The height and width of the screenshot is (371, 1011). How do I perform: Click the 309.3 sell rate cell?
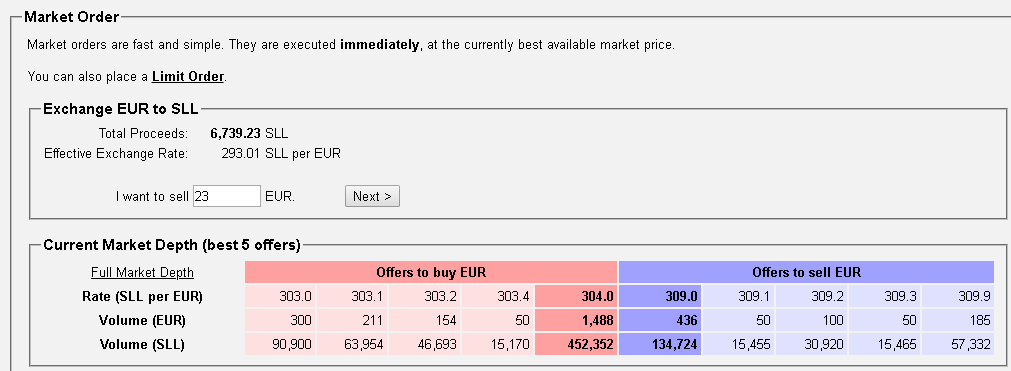tap(885, 297)
